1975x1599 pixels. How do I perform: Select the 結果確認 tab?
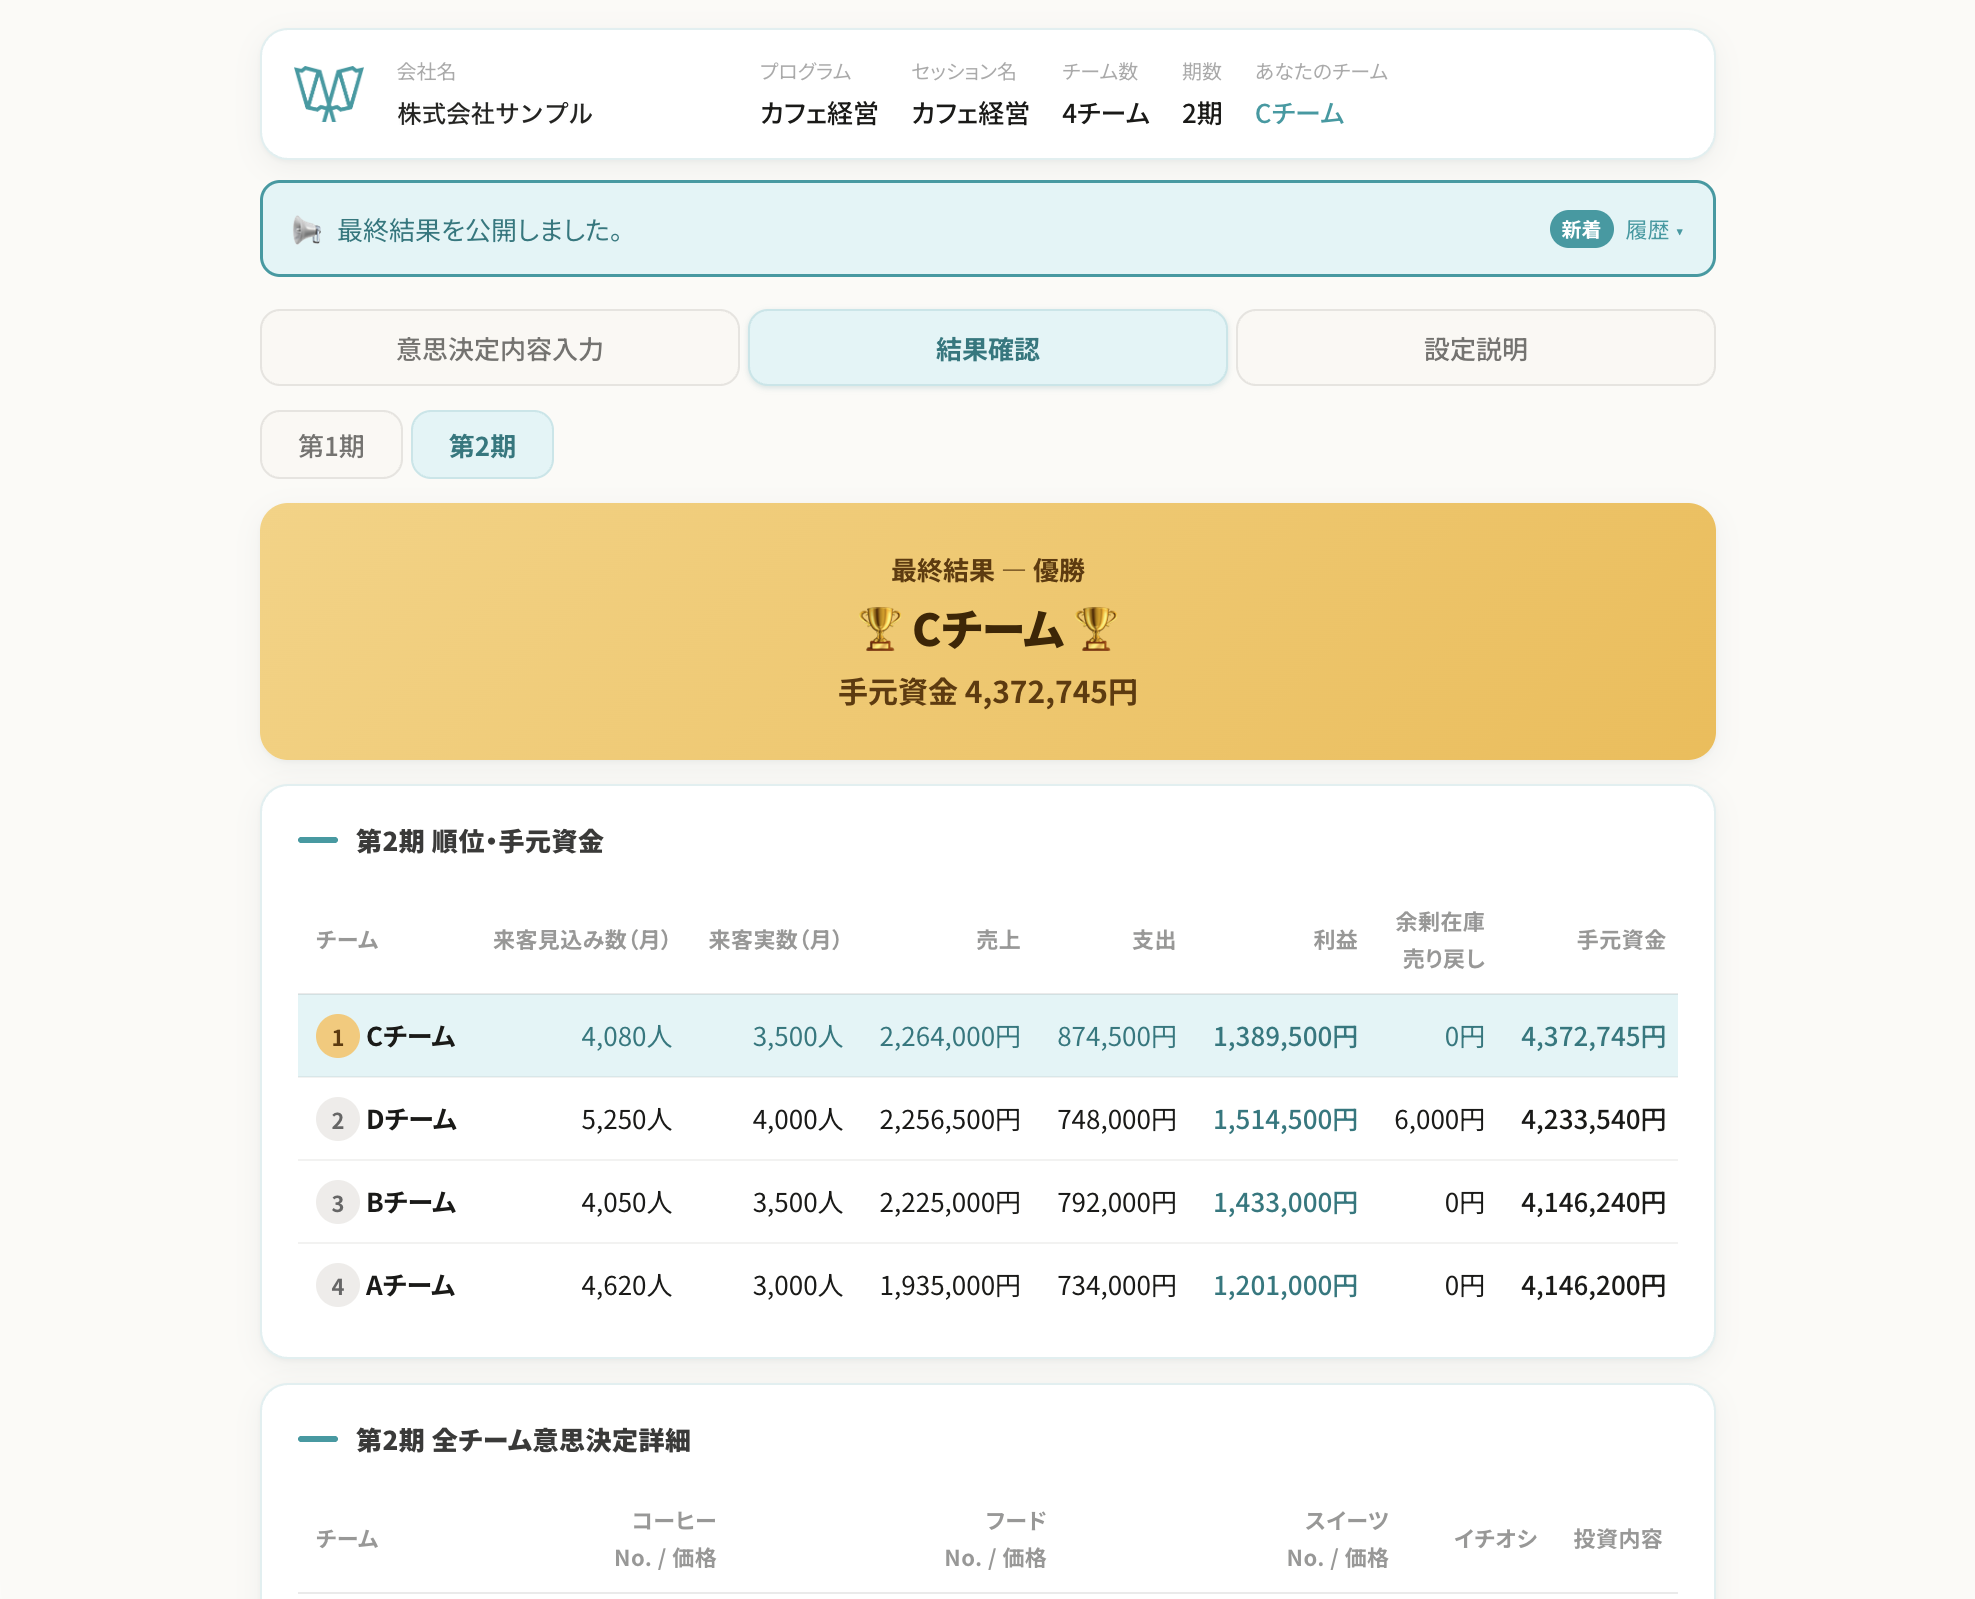[x=988, y=348]
